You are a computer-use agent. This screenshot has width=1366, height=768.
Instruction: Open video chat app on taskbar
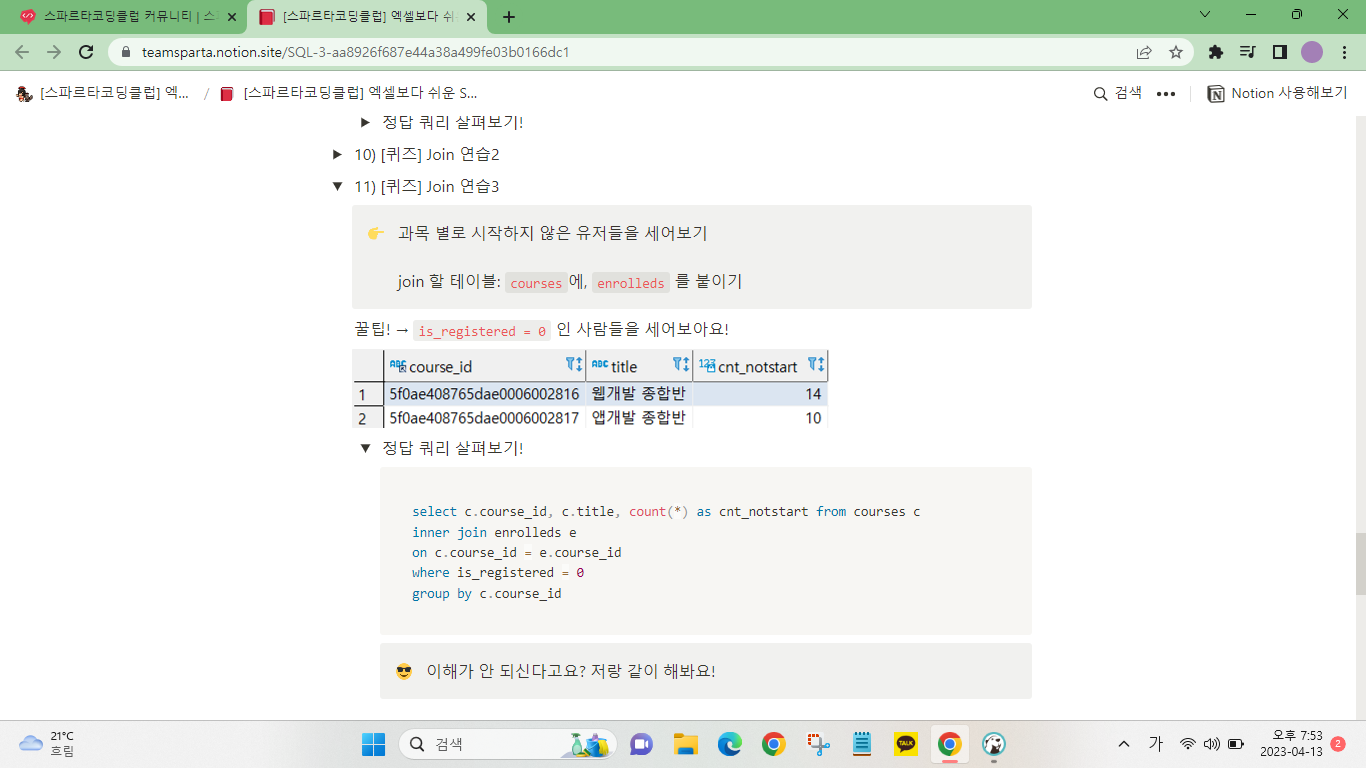tap(641, 744)
